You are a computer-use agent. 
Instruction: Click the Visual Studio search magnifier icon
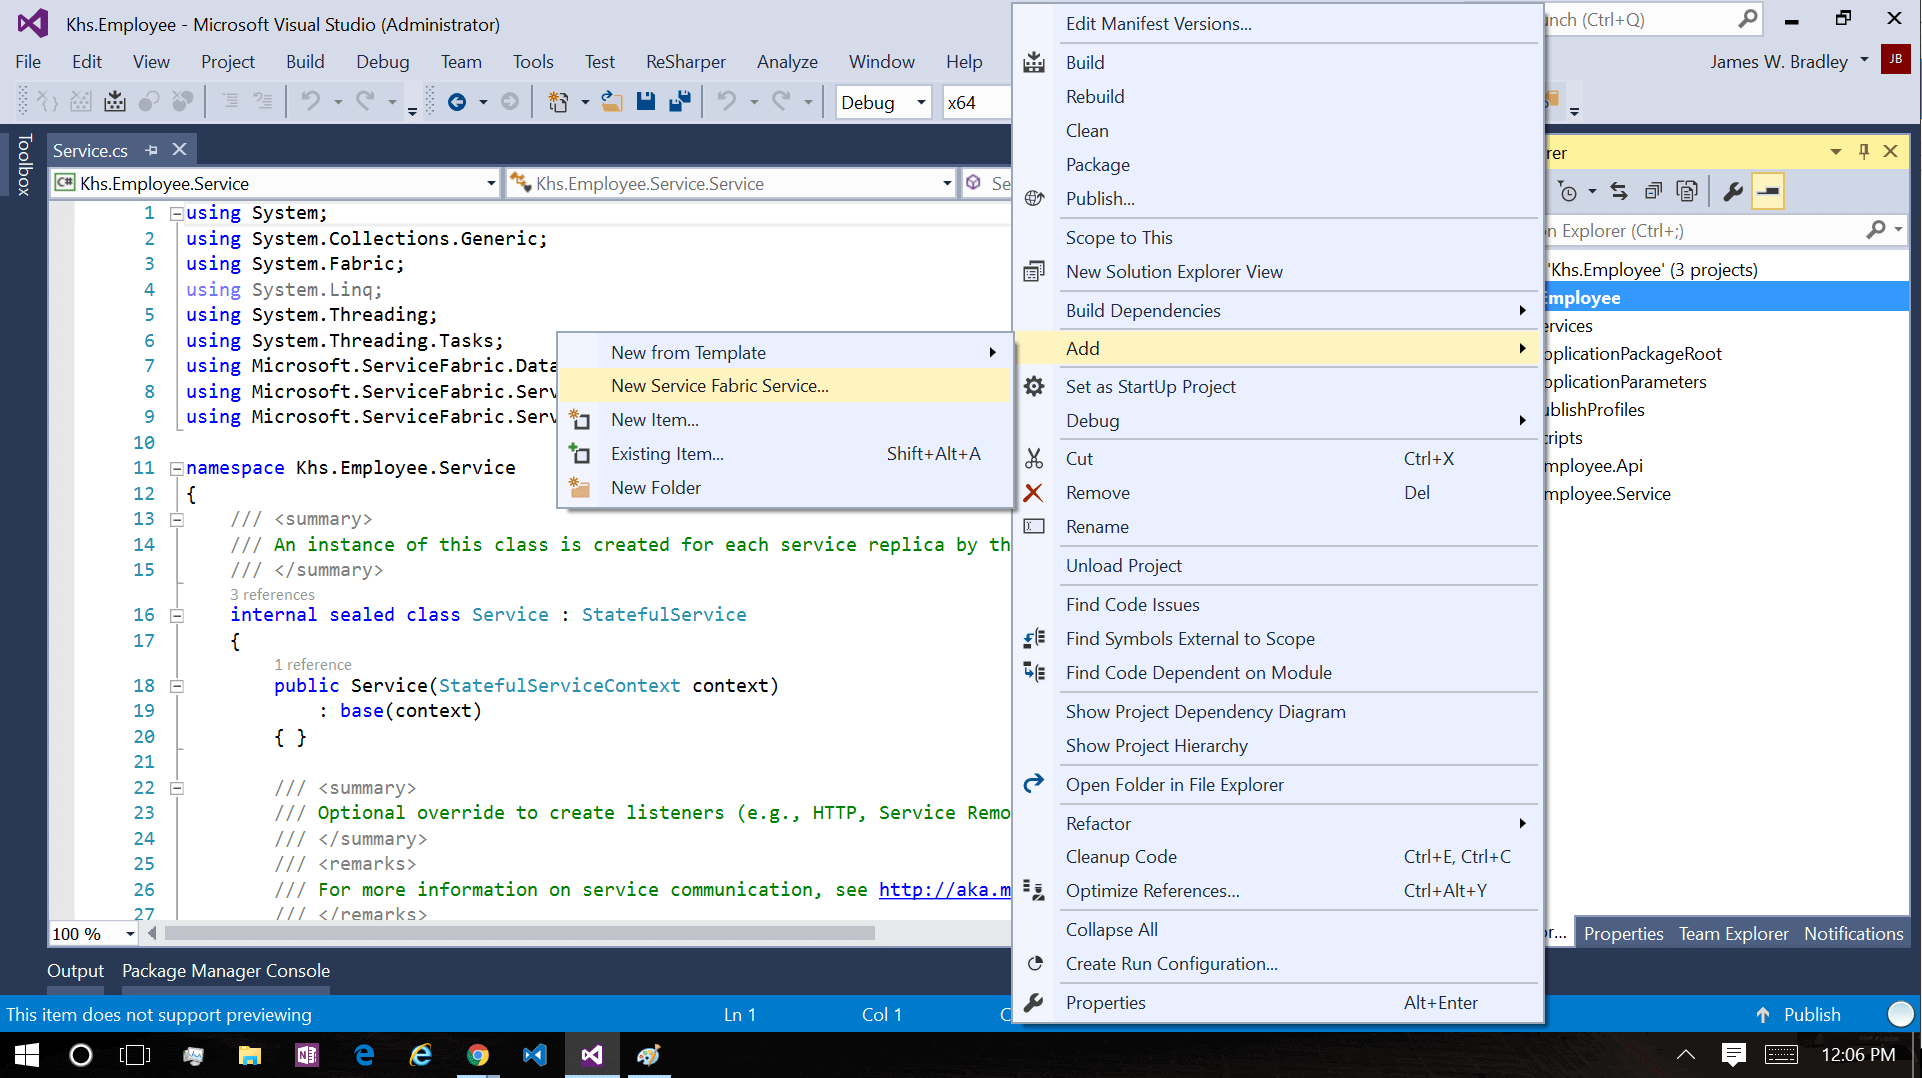(1748, 19)
